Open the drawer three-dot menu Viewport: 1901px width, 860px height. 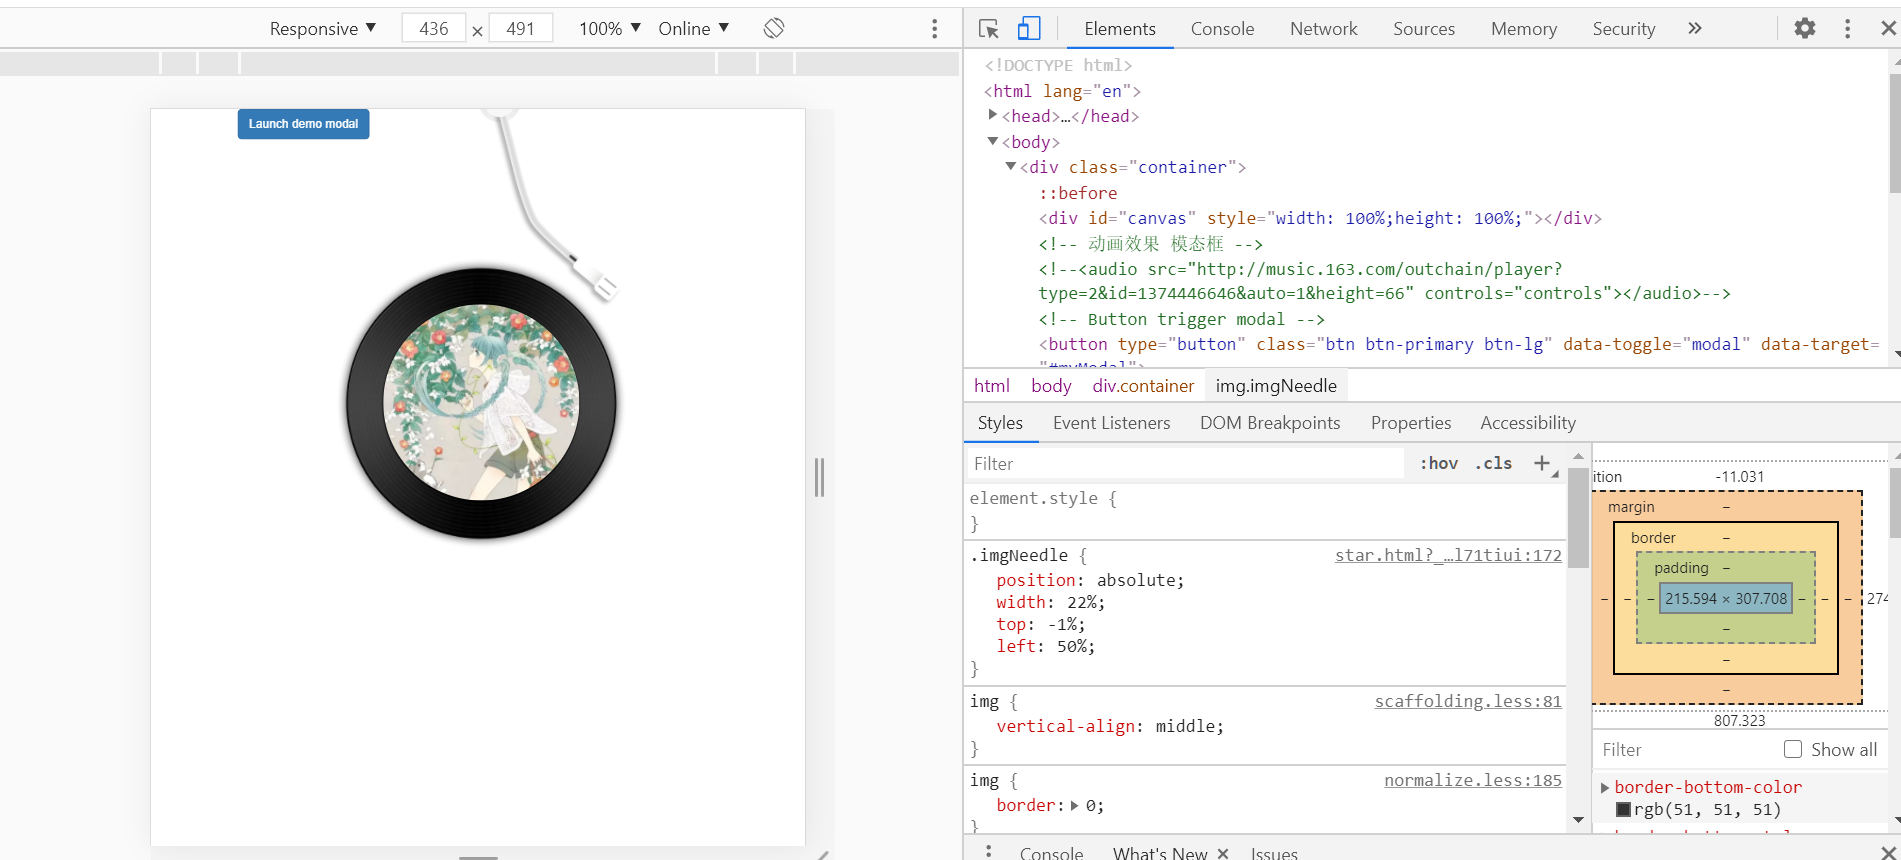click(988, 852)
